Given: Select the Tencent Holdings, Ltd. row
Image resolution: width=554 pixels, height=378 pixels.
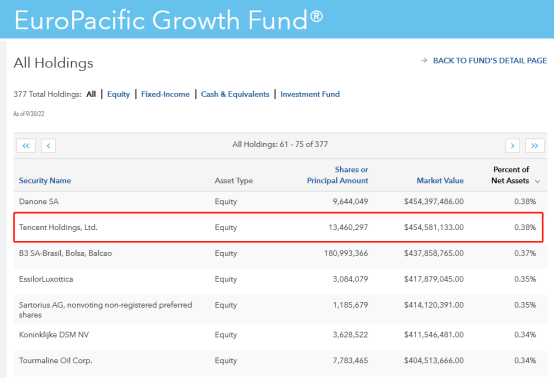Looking at the screenshot, I should [x=278, y=227].
